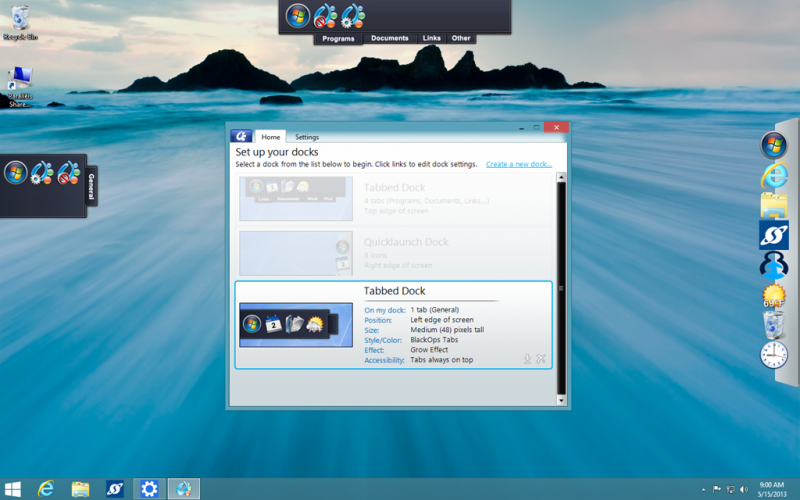The width and height of the screenshot is (800, 500).
Task: Click the Windows orb in the right-edge dock
Action: (773, 145)
